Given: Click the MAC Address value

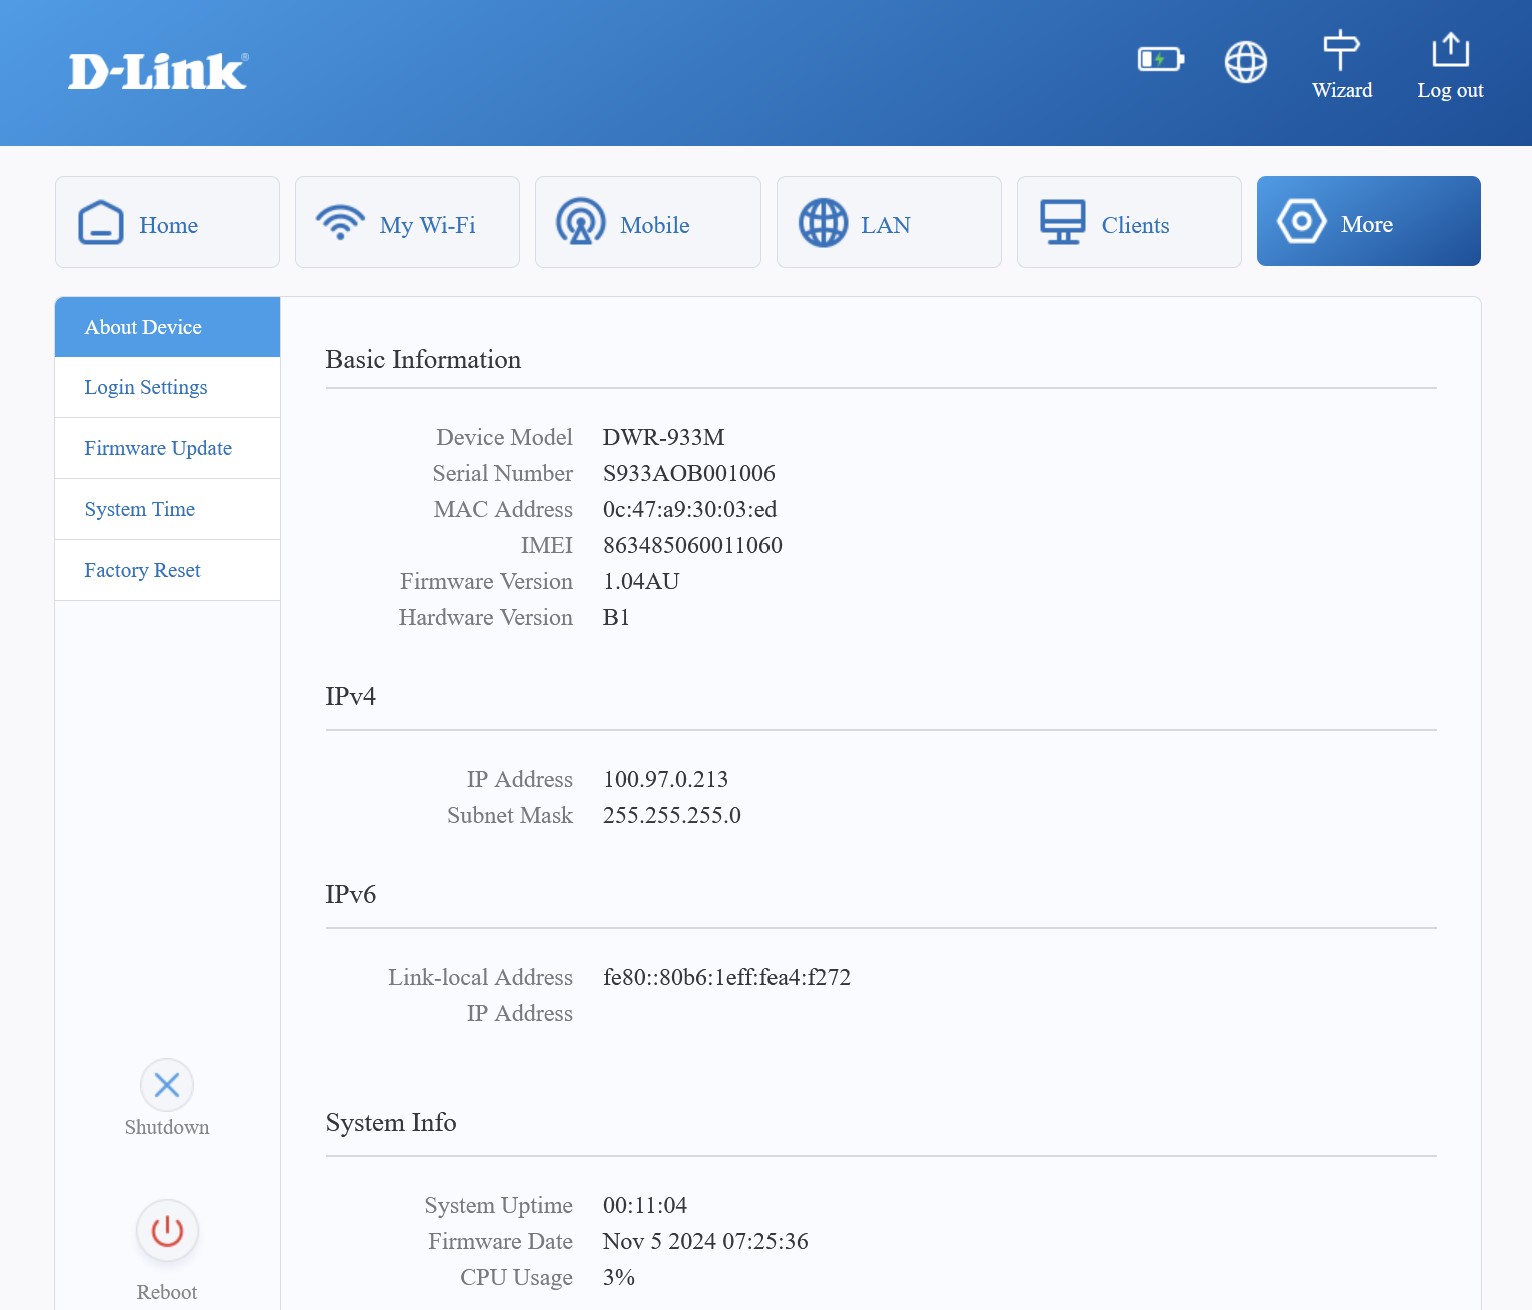Looking at the screenshot, I should point(689,509).
